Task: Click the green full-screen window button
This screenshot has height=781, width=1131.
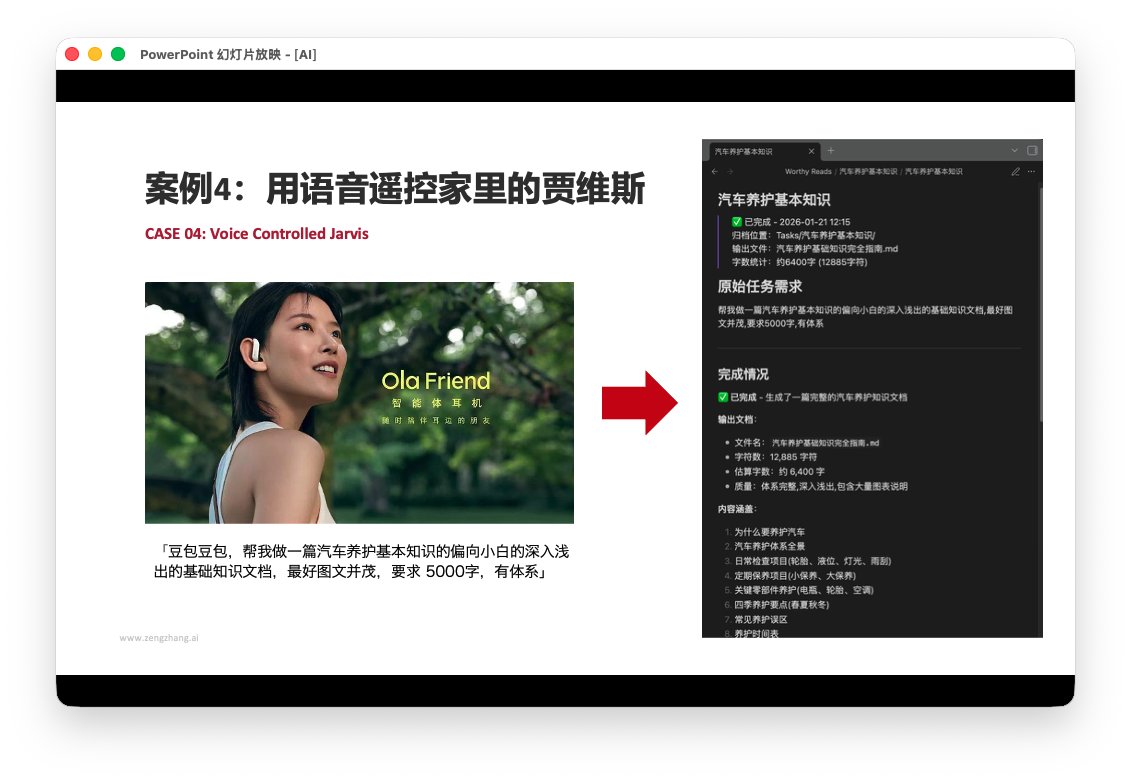Action: 118,54
